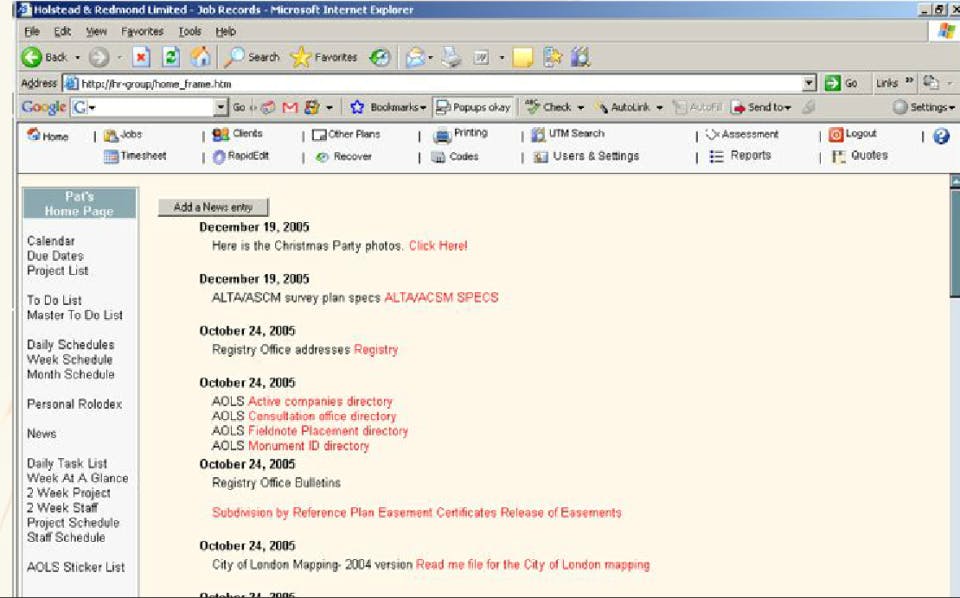The image size is (960, 598).
Task: Open RapidEdit tool
Action: 241,157
